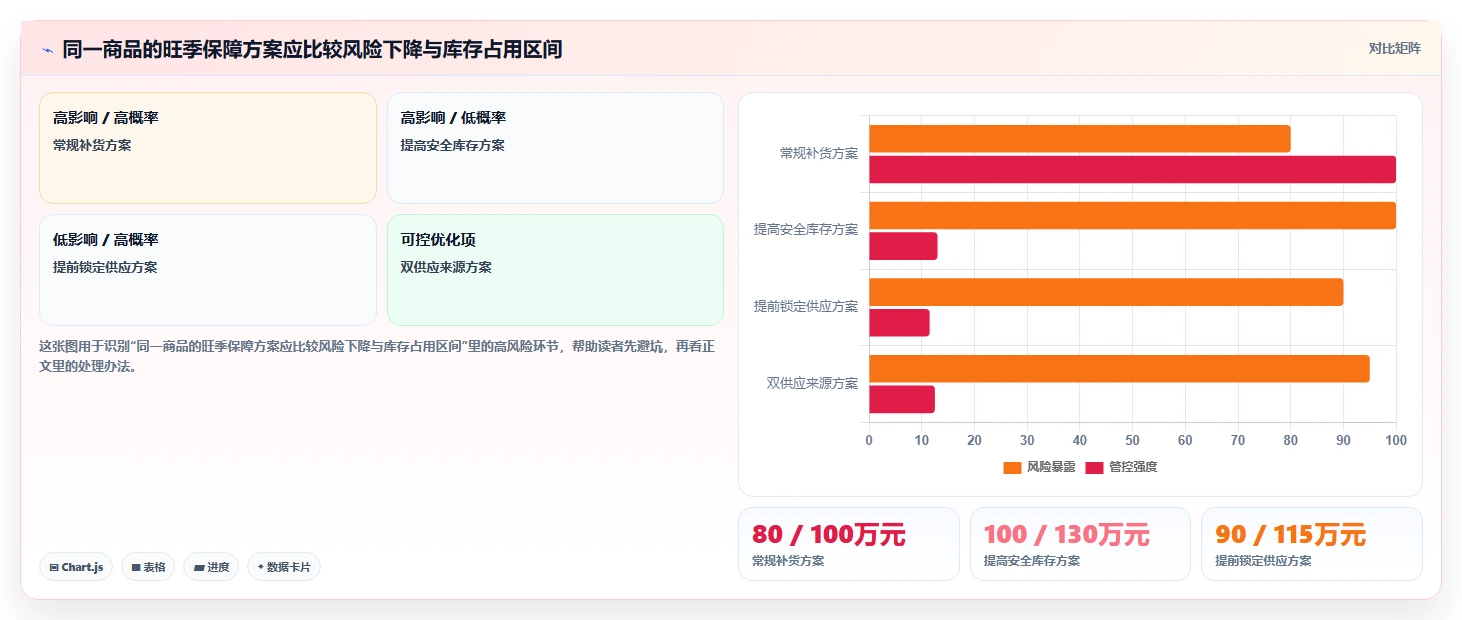
Task: Click the 提高安全库存方案 text in the matrix card
Action: pos(453,145)
